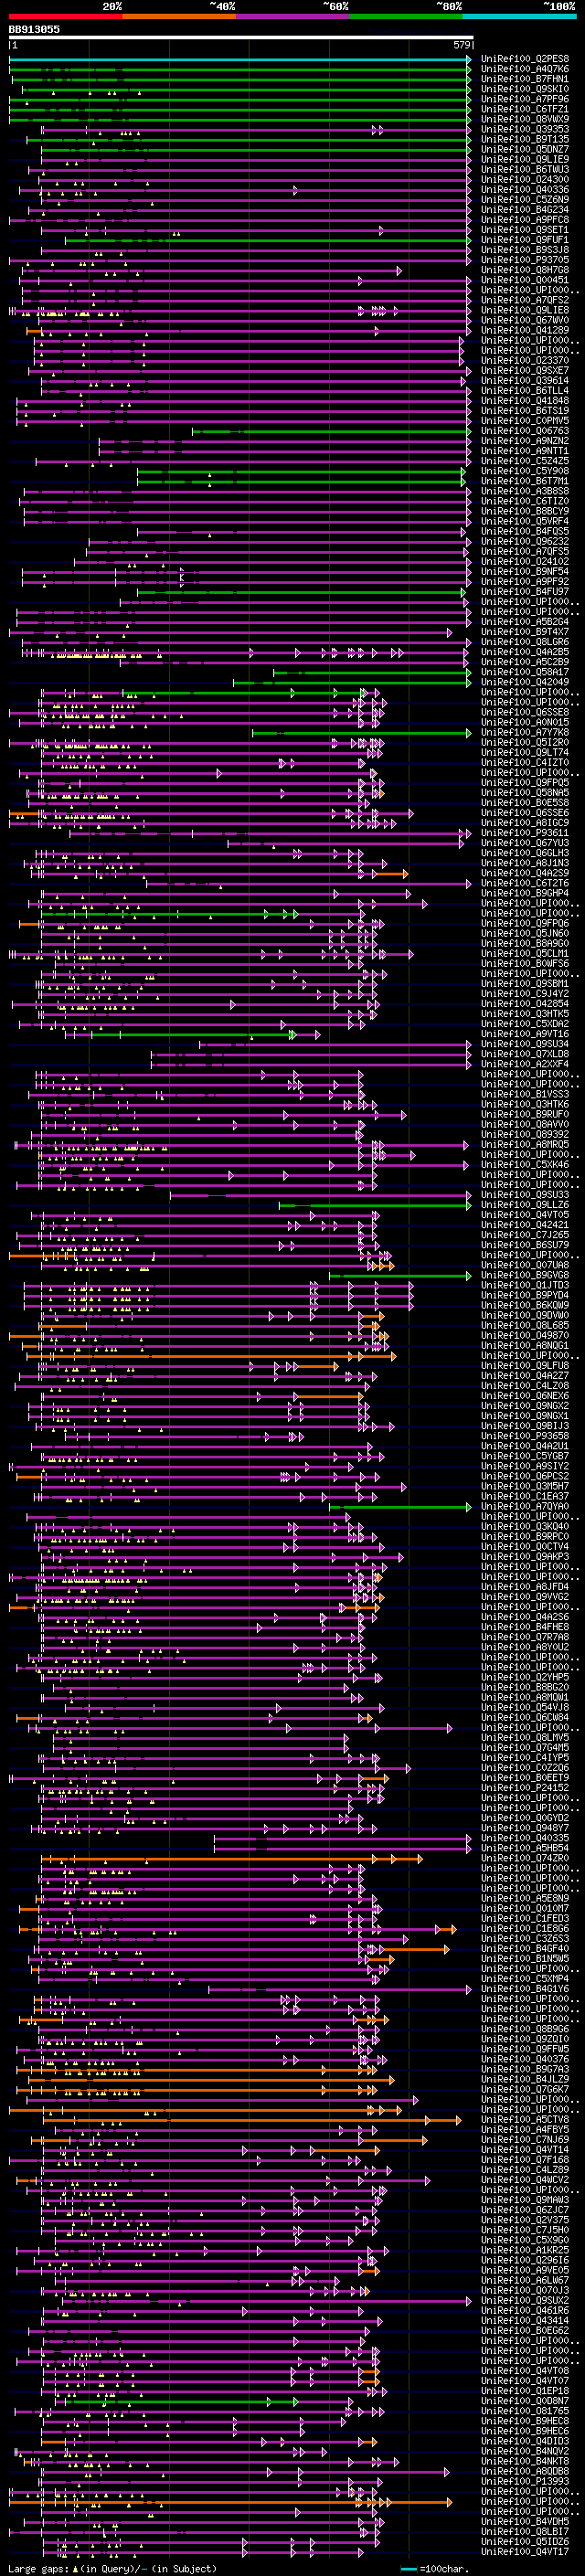
Task: Click hit UniRef100_C6T2T6
Action: pyautogui.click(x=525, y=884)
